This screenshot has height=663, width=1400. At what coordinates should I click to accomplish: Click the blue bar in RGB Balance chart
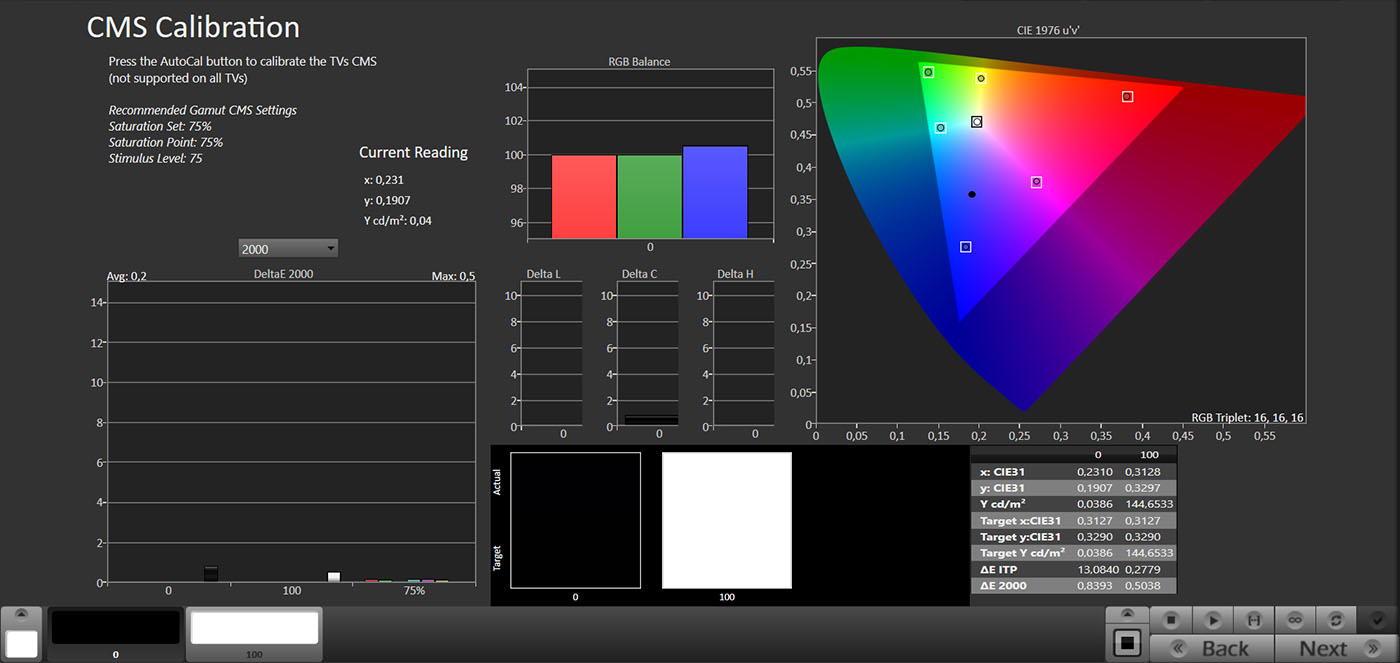[715, 192]
